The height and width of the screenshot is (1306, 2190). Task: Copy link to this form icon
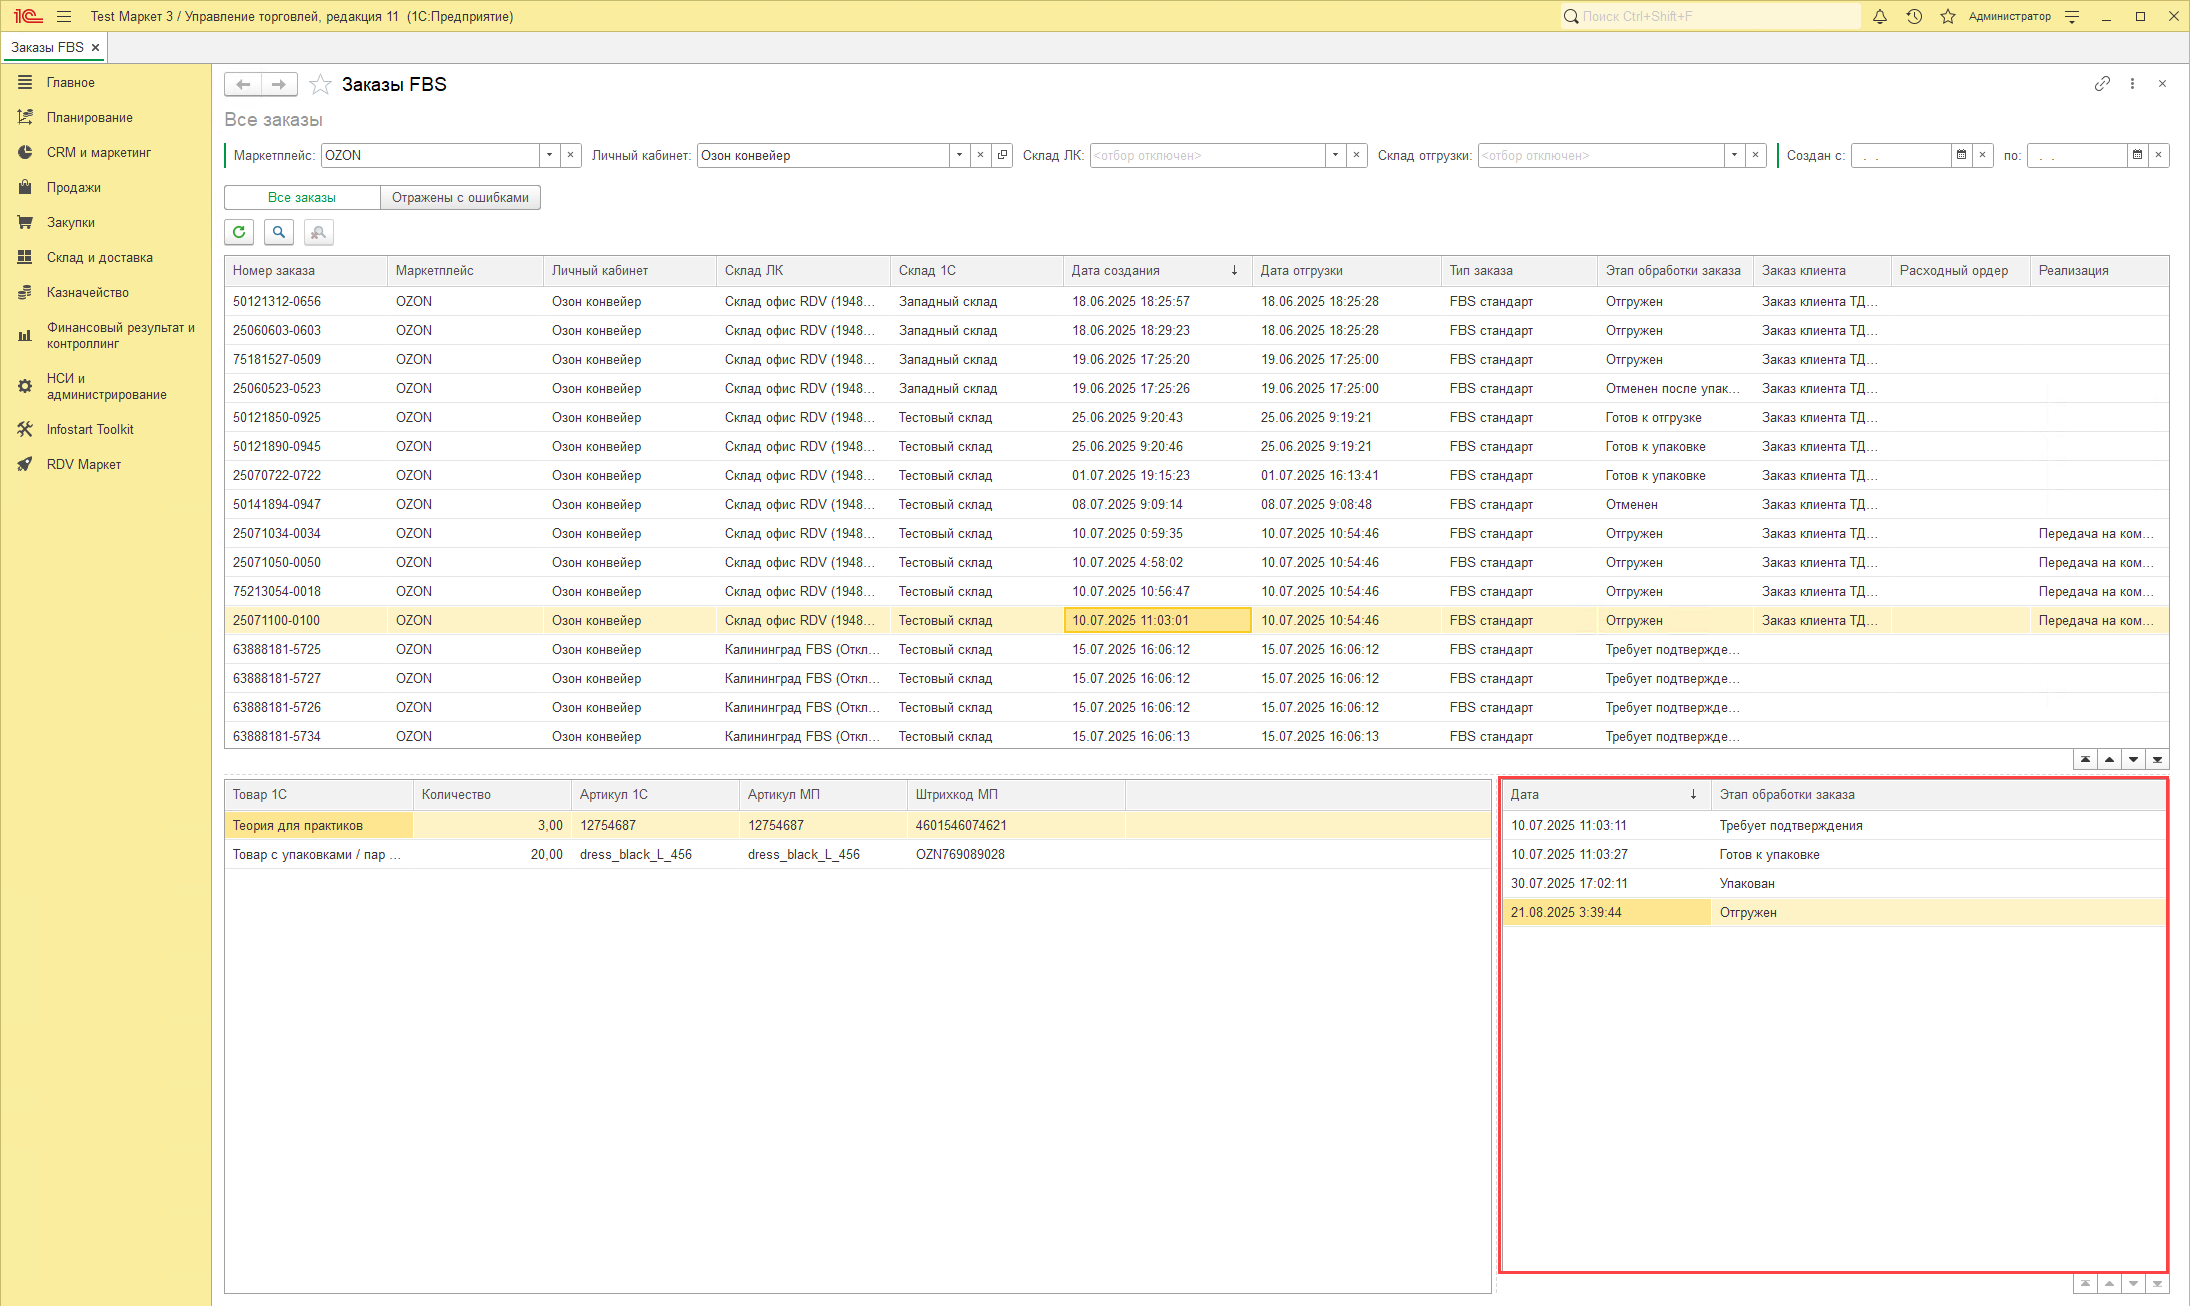(x=2102, y=84)
